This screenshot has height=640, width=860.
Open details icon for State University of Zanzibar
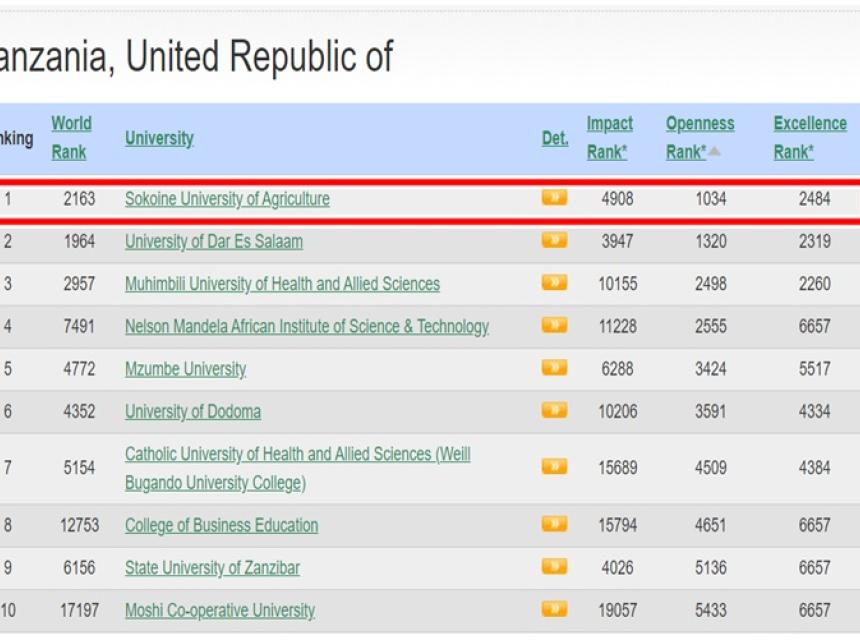[x=554, y=567]
